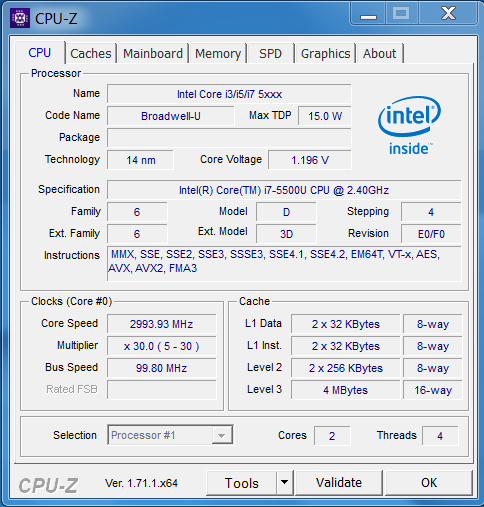The image size is (484, 507).
Task: Click the empty Package field
Action: tap(229, 138)
